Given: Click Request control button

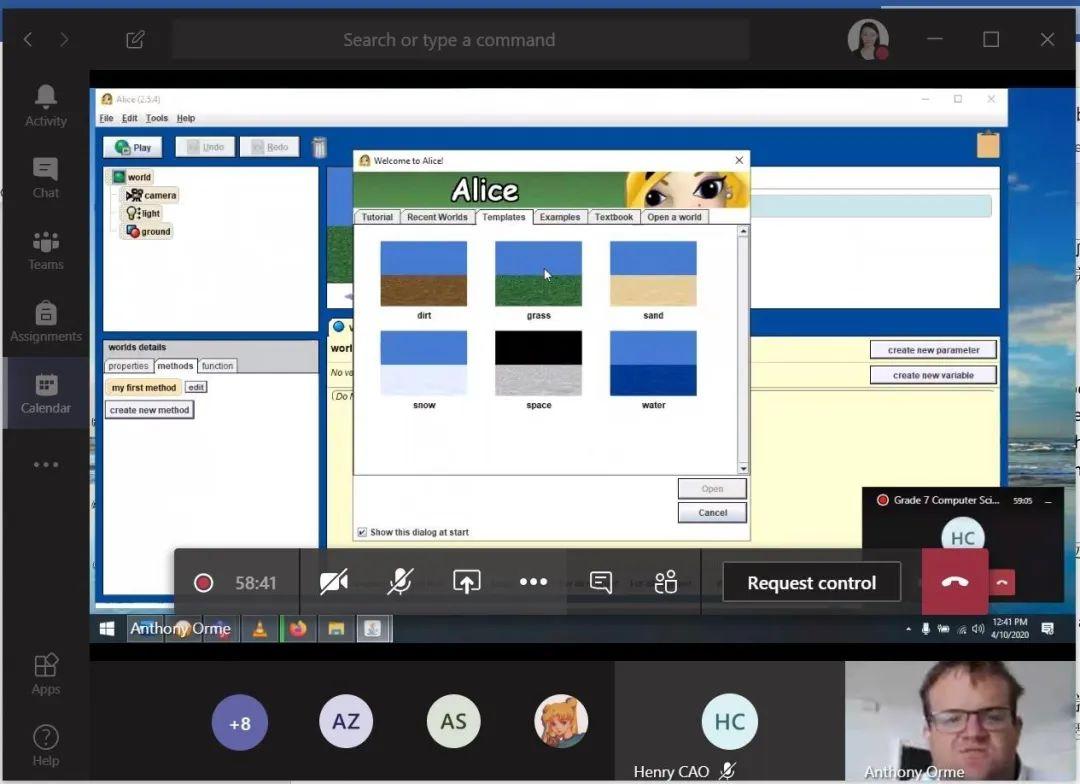Looking at the screenshot, I should (x=811, y=583).
